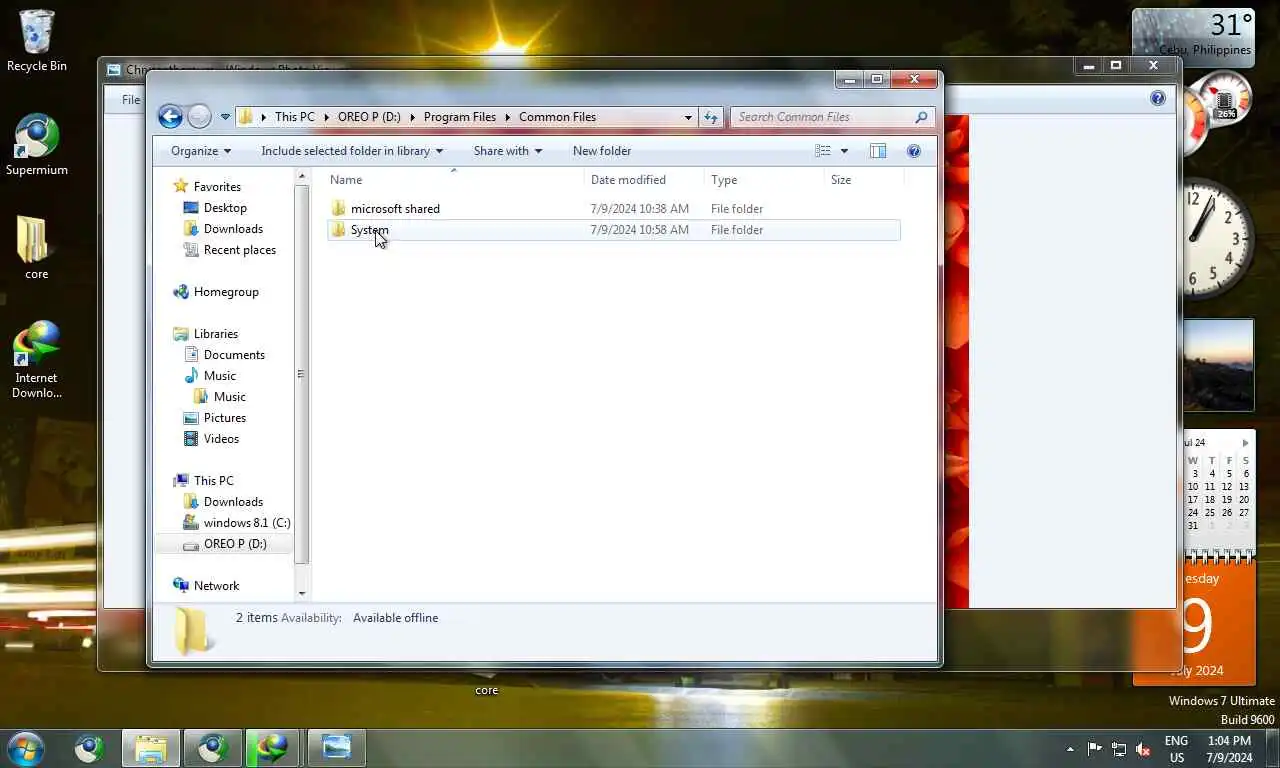This screenshot has height=768, width=1280.
Task: Open the Share with menu
Action: tap(508, 151)
